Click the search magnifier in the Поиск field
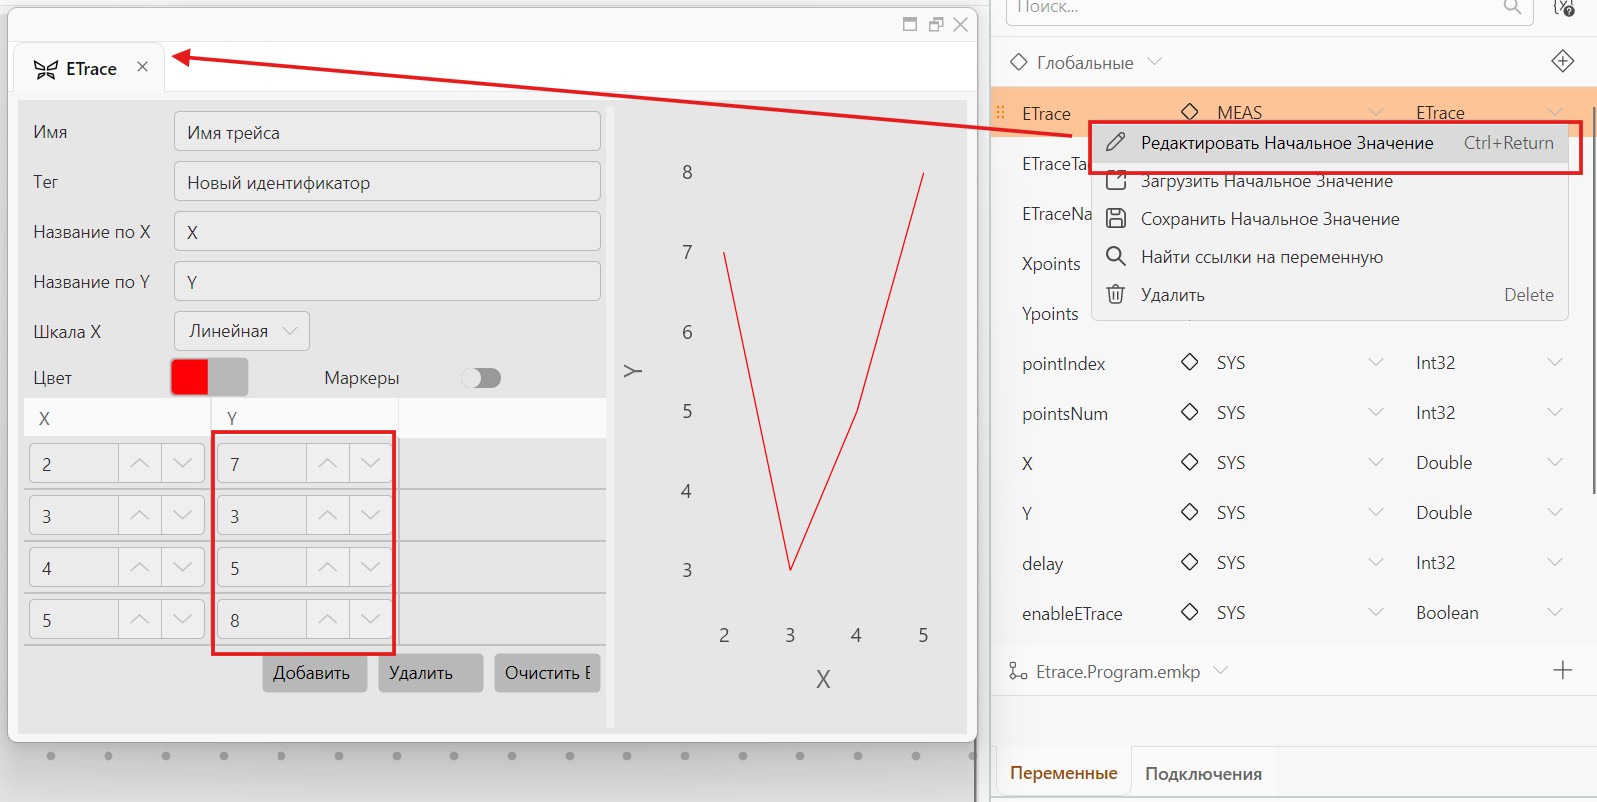The height and width of the screenshot is (802, 1597). click(1512, 7)
